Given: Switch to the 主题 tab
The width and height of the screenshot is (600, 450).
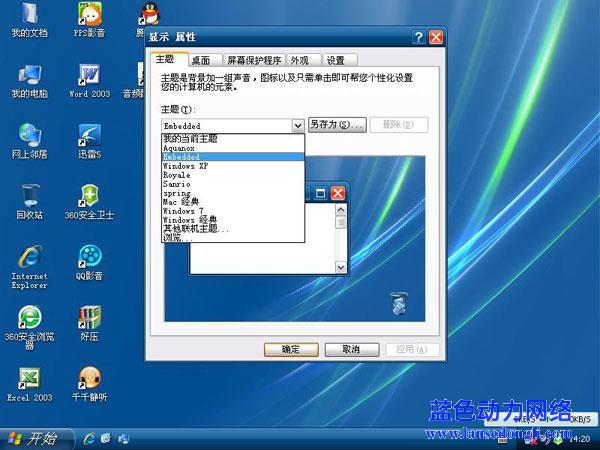Looking at the screenshot, I should click(168, 59).
